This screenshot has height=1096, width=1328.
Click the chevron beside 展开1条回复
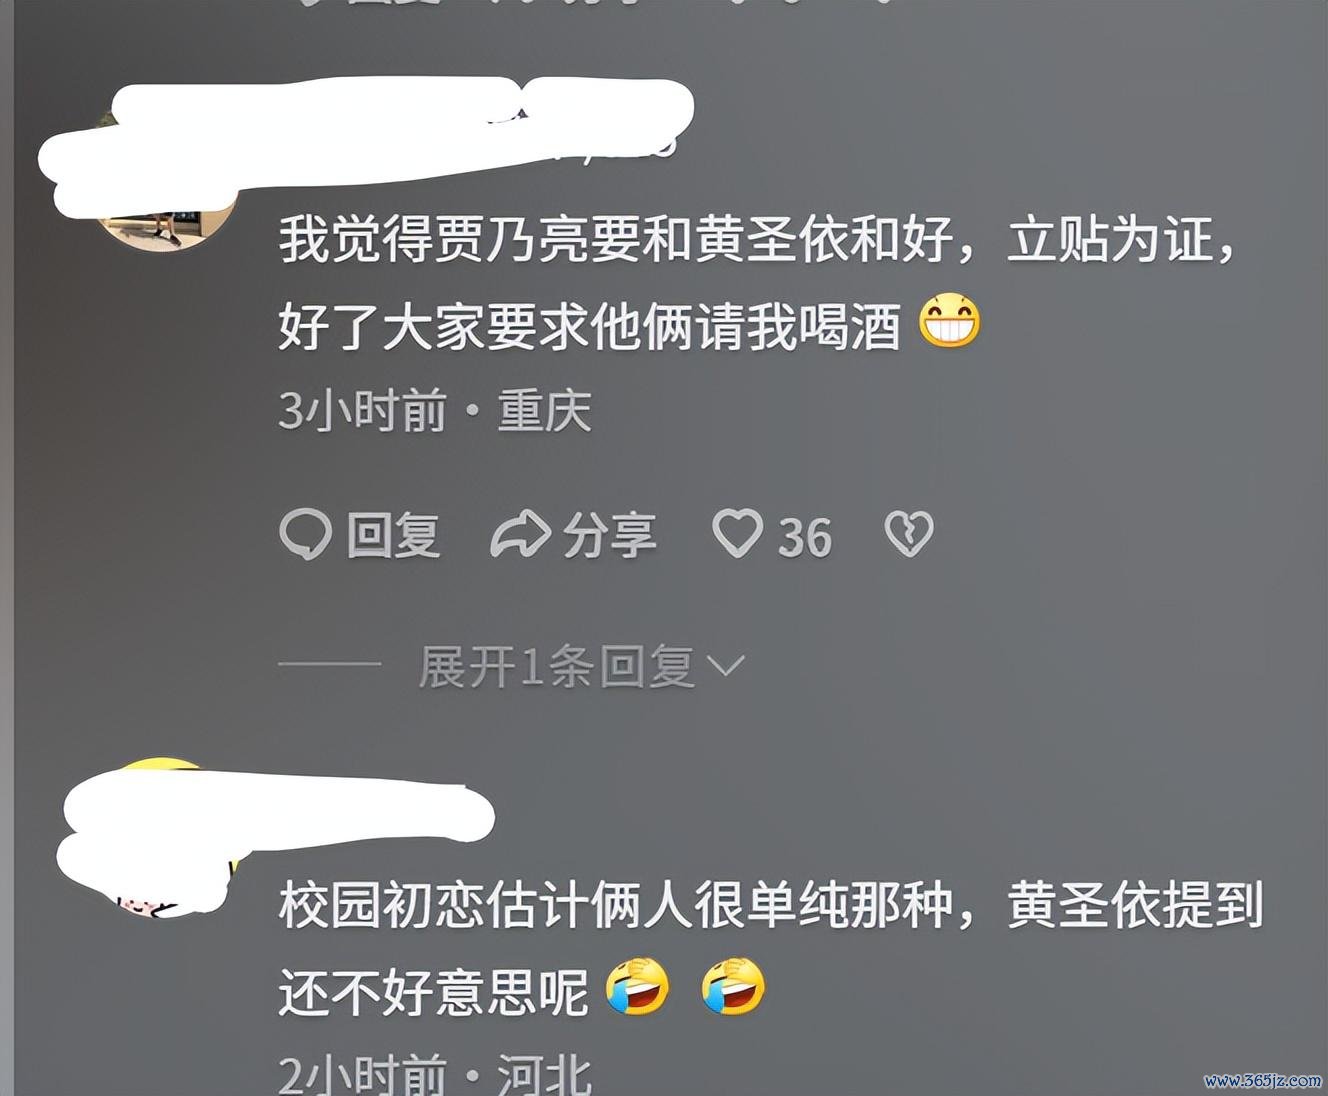pos(726,666)
